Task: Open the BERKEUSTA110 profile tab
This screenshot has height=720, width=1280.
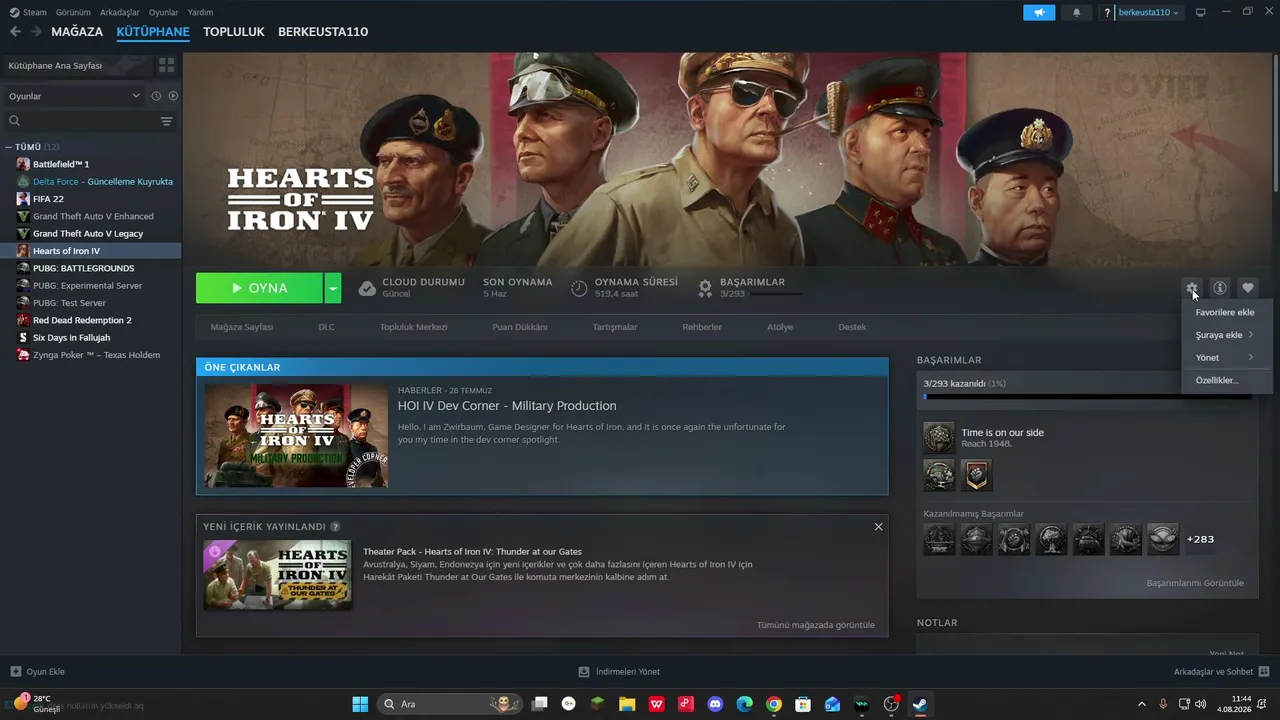Action: (x=323, y=32)
